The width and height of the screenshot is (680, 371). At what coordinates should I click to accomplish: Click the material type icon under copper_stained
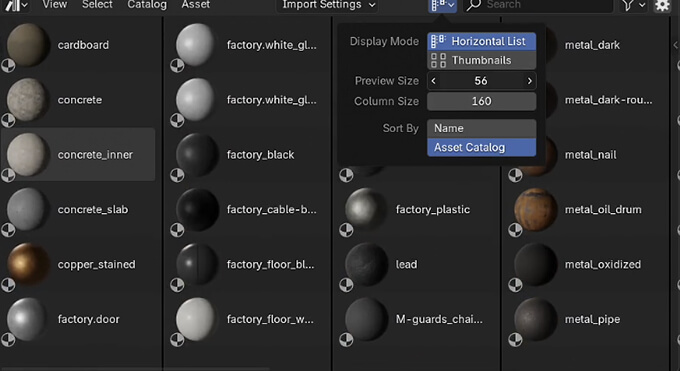coord(8,285)
